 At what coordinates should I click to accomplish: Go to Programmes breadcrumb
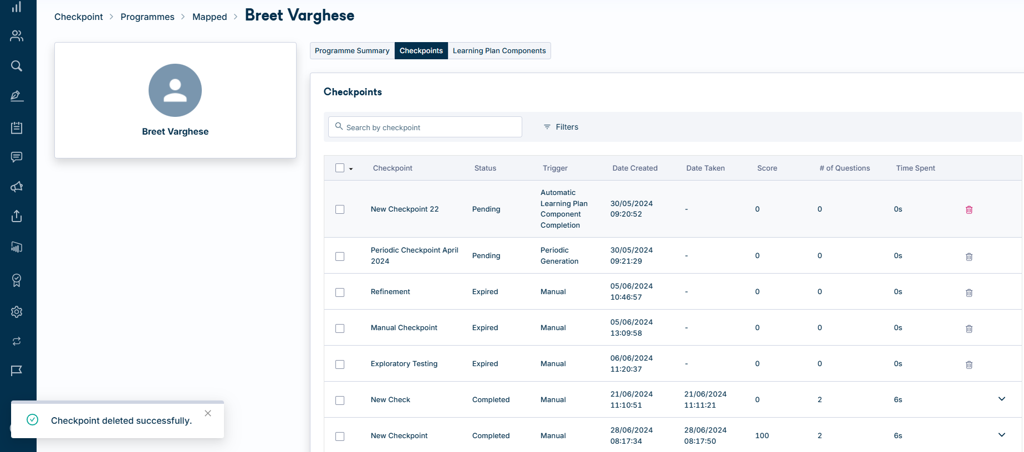coord(148,17)
